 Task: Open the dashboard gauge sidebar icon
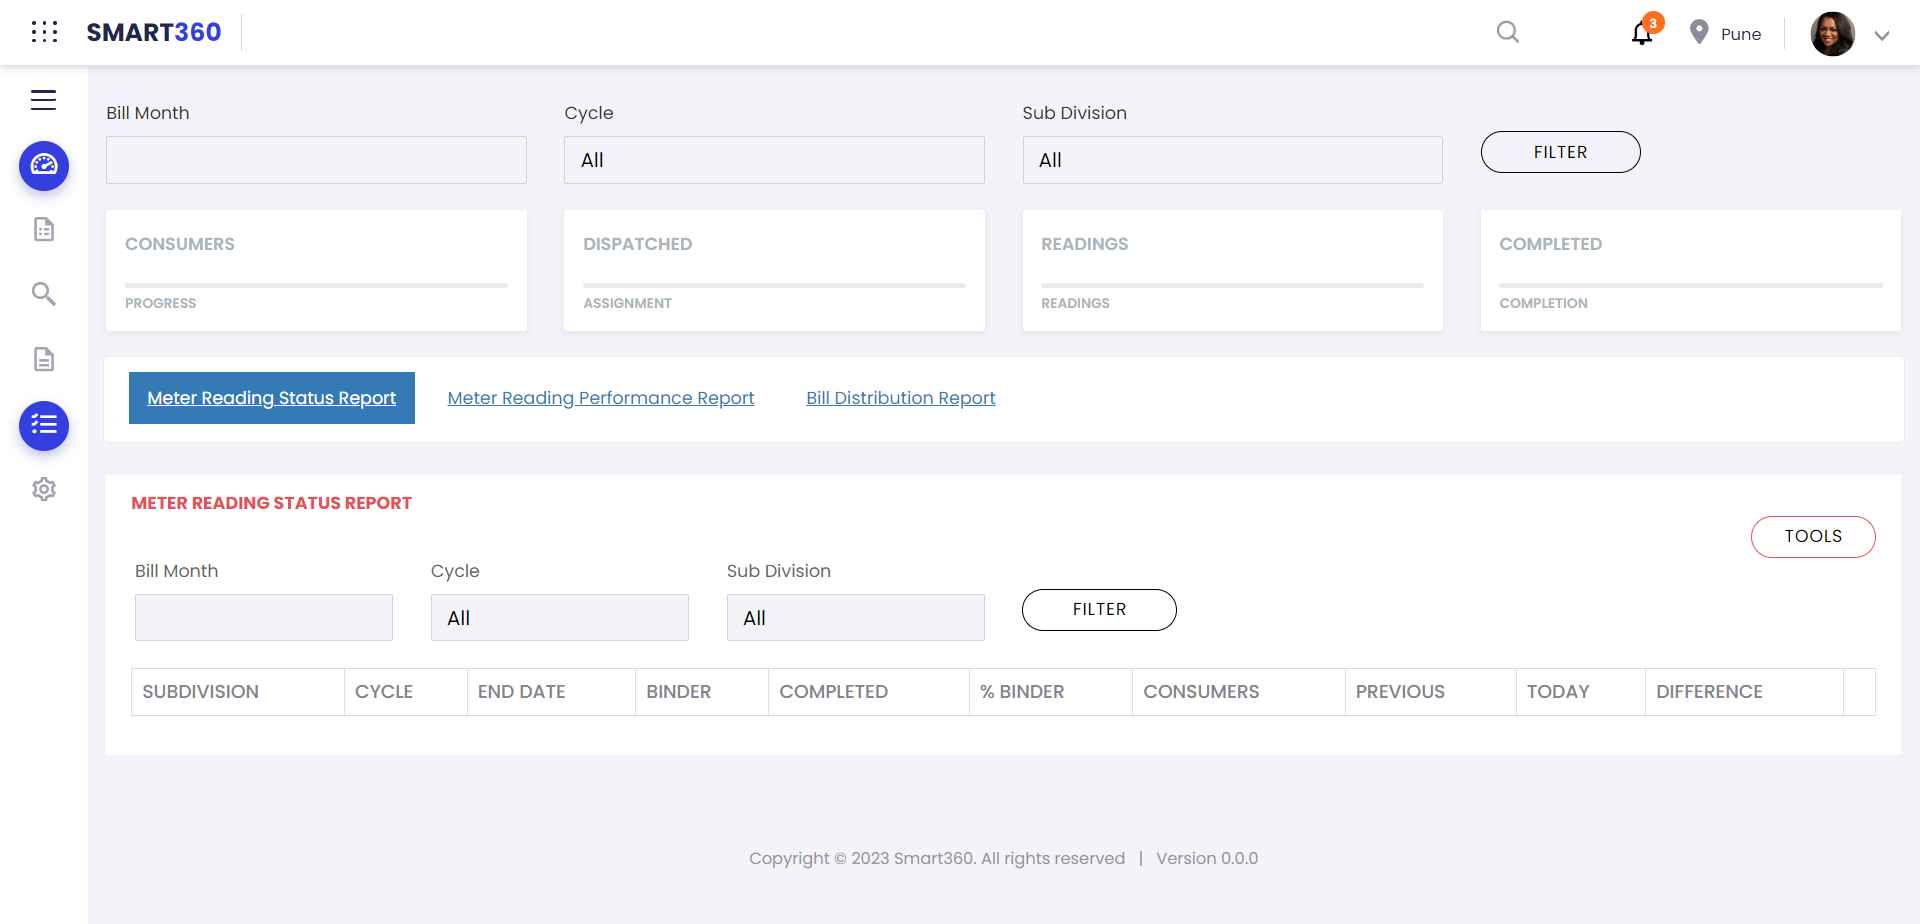pos(44,165)
